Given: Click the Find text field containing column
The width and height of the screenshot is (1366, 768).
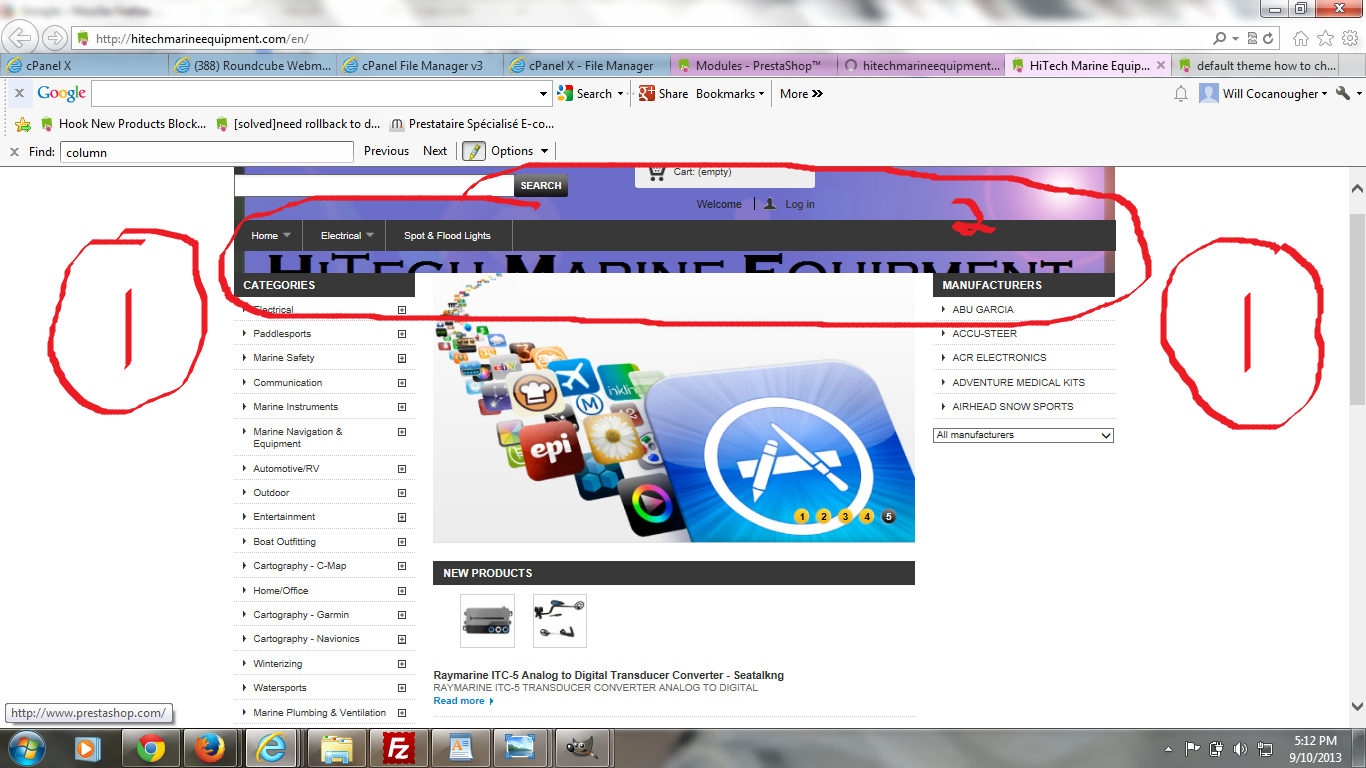Looking at the screenshot, I should pyautogui.click(x=207, y=152).
